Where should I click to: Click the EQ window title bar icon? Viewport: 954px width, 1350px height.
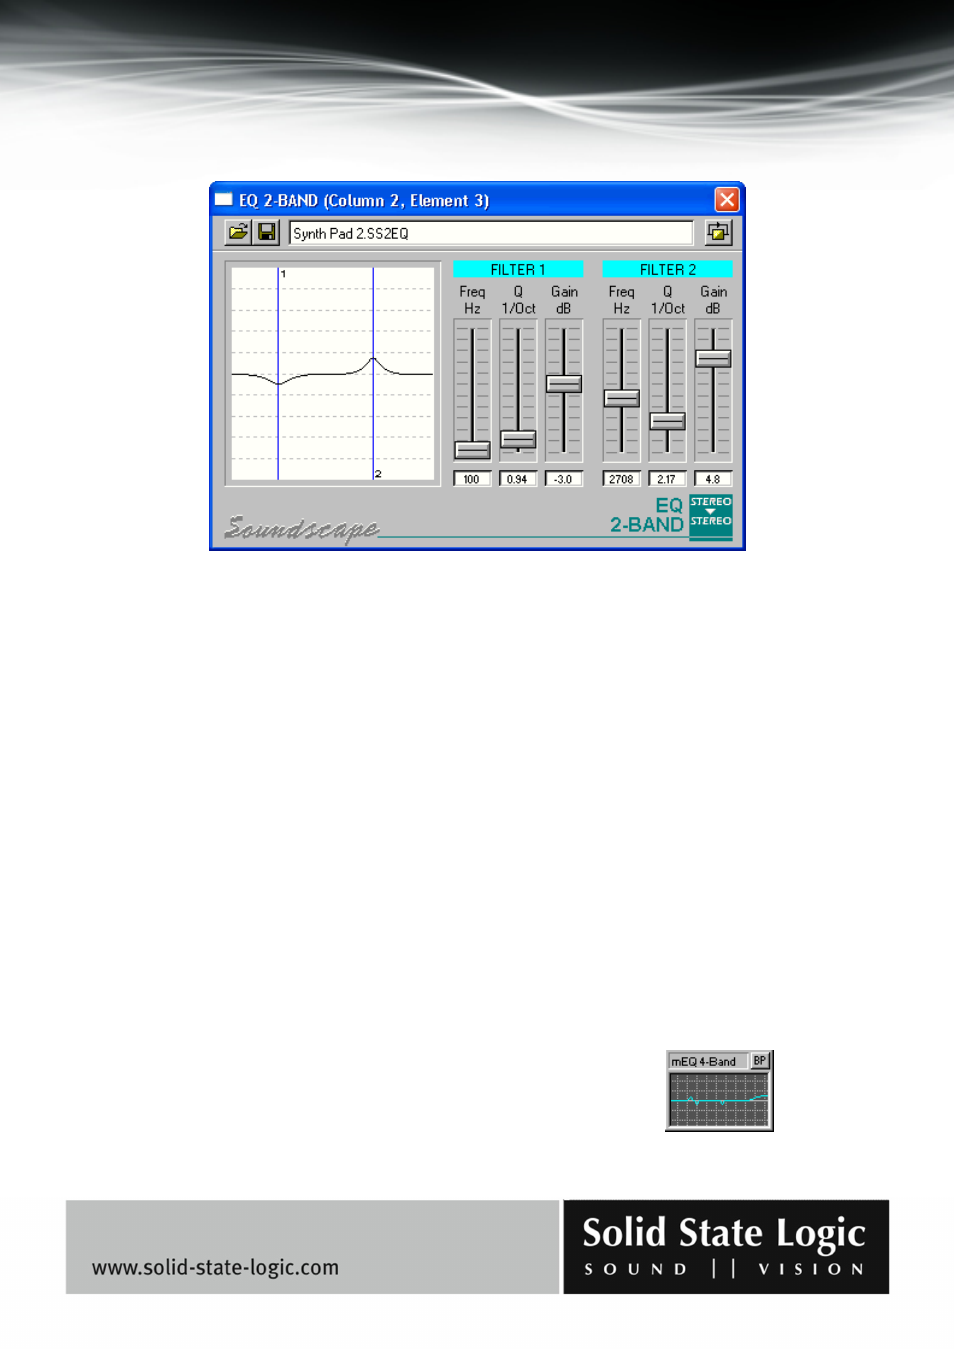224,200
